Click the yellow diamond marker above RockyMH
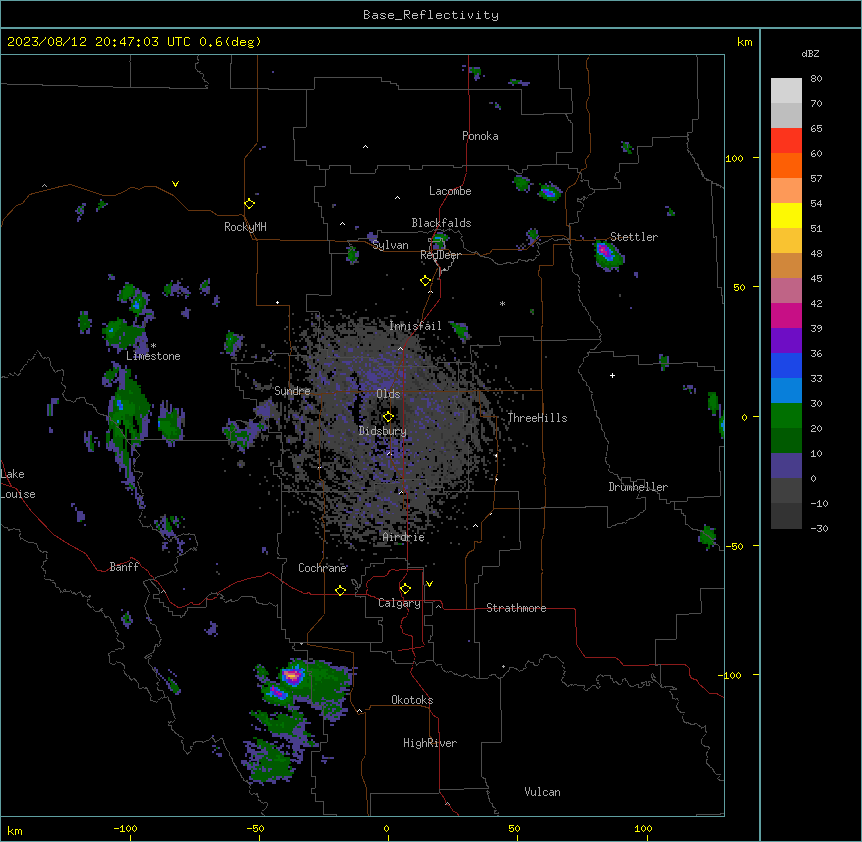The height and width of the screenshot is (842, 862). pyautogui.click(x=250, y=204)
